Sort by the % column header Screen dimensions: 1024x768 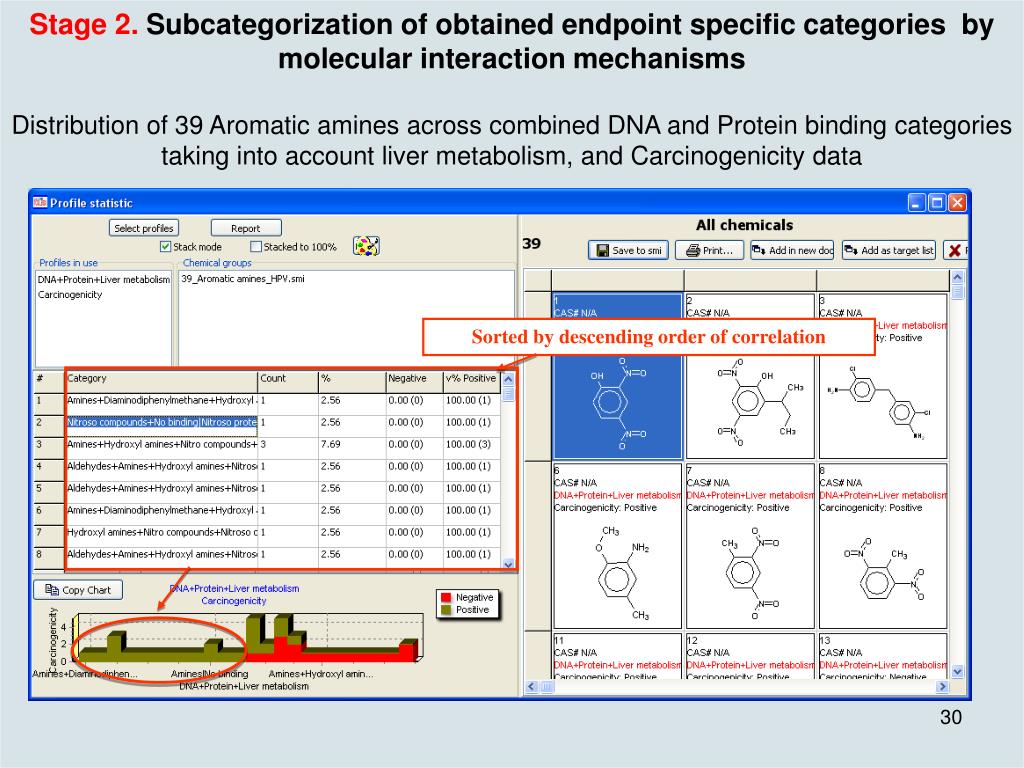pos(352,379)
